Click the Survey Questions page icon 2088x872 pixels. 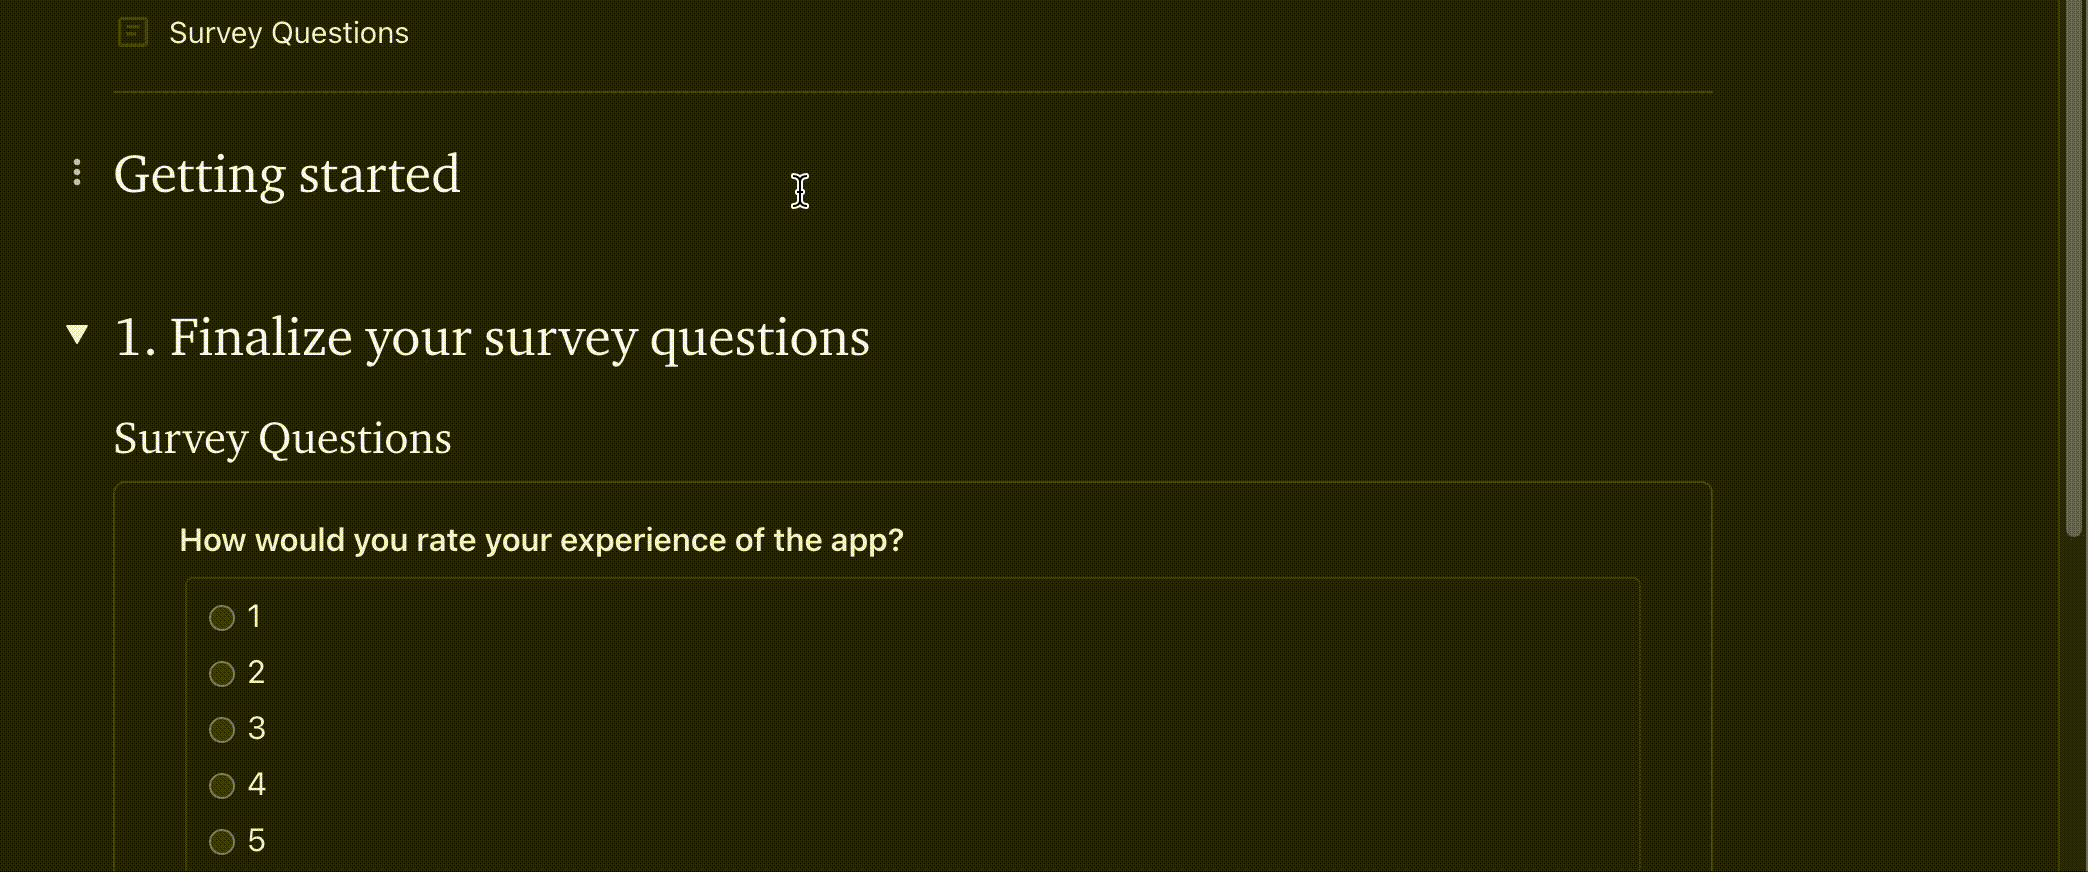pyautogui.click(x=132, y=32)
